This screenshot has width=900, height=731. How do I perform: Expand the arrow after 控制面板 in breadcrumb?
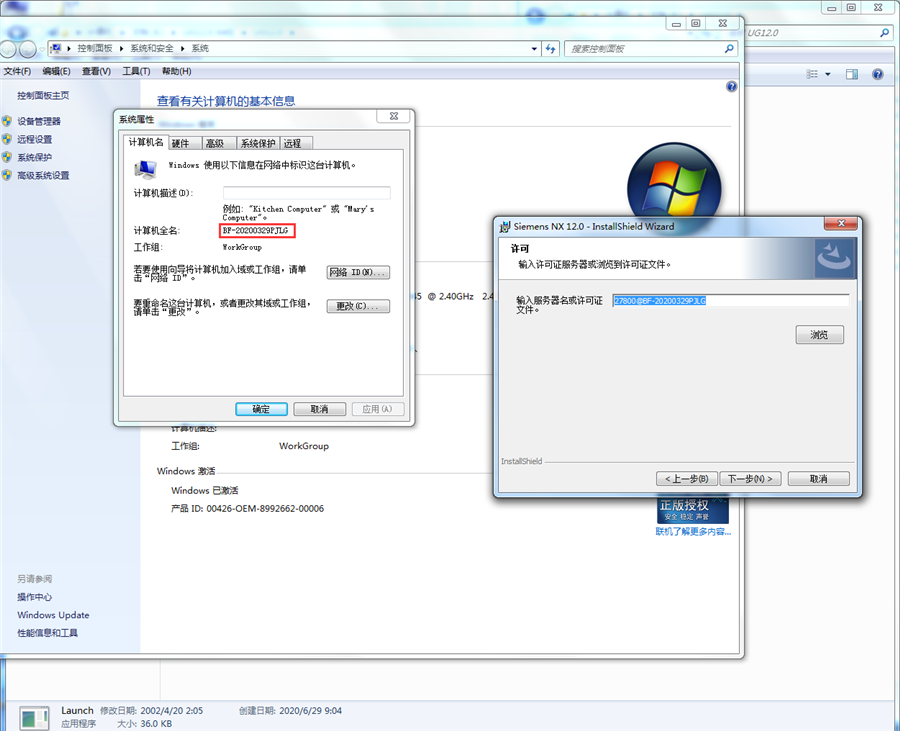click(x=122, y=49)
